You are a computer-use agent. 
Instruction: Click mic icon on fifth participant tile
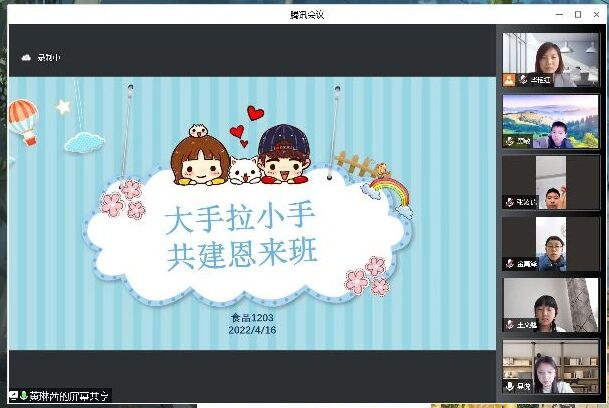[509, 325]
